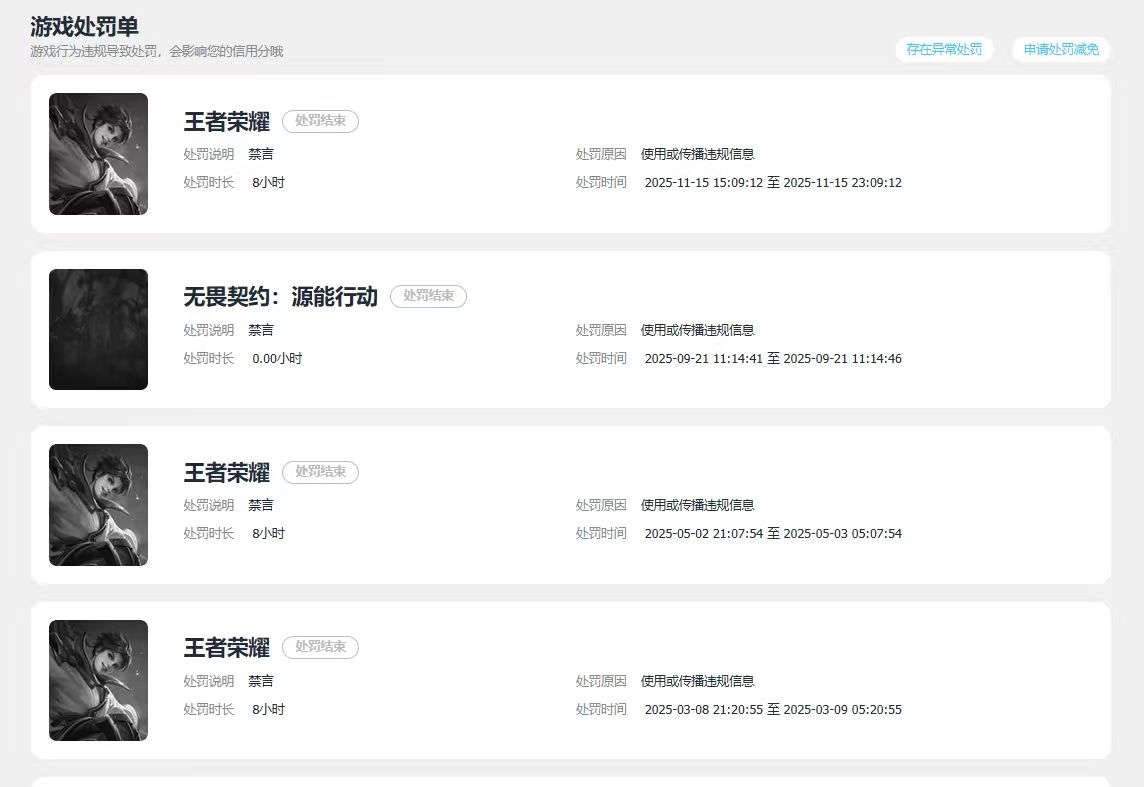
Task: Select 禁言 value in the 2025-05-02 record
Action: (x=261, y=505)
